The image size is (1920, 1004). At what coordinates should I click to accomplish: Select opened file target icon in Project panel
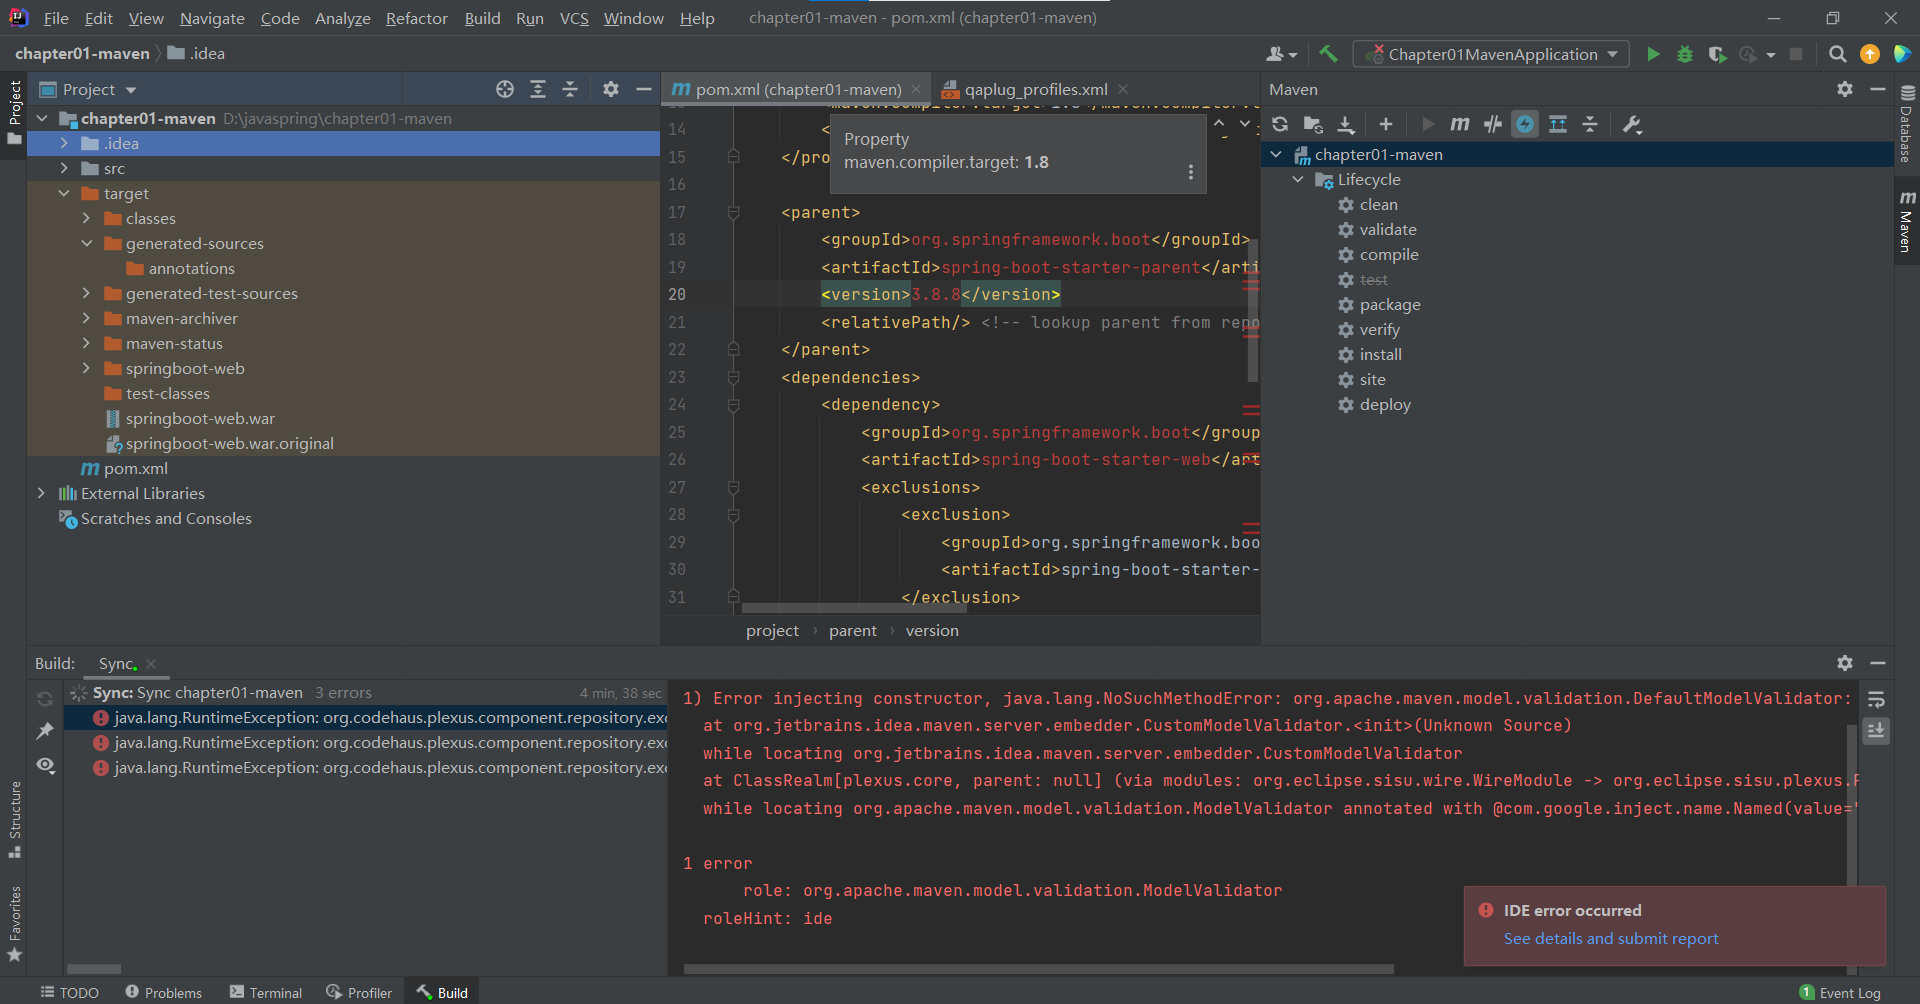click(x=505, y=89)
